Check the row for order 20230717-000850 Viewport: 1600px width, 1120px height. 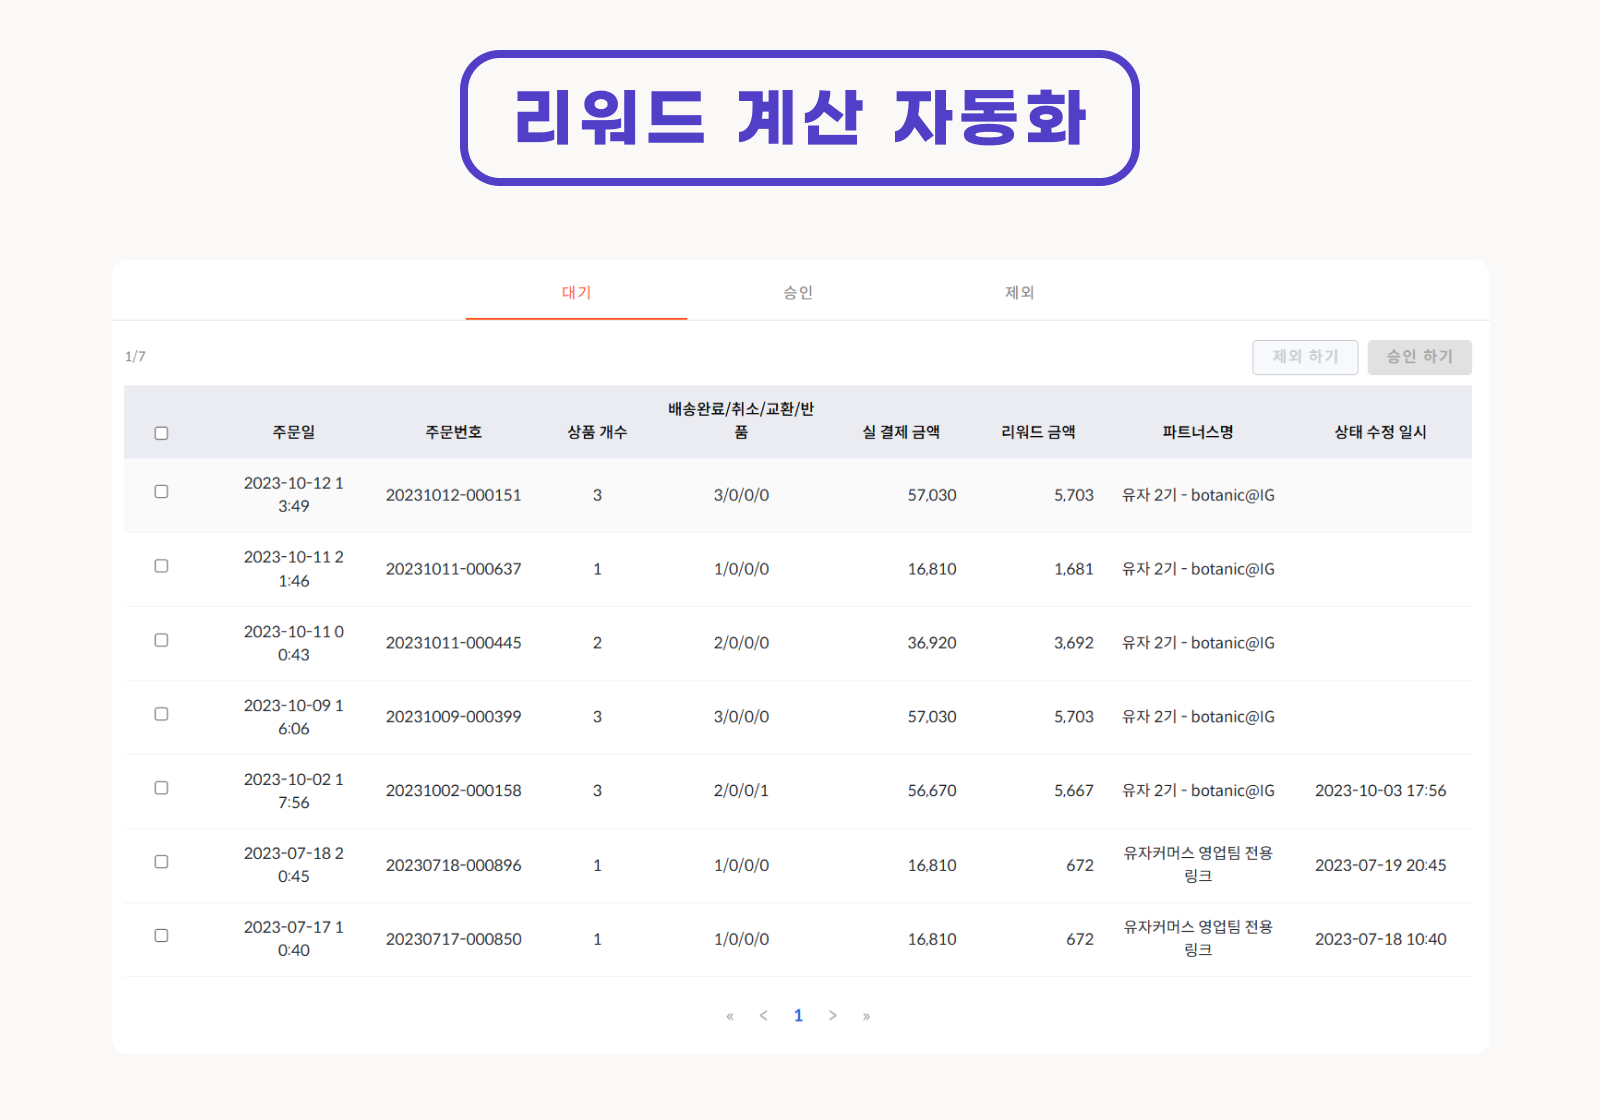[161, 935]
